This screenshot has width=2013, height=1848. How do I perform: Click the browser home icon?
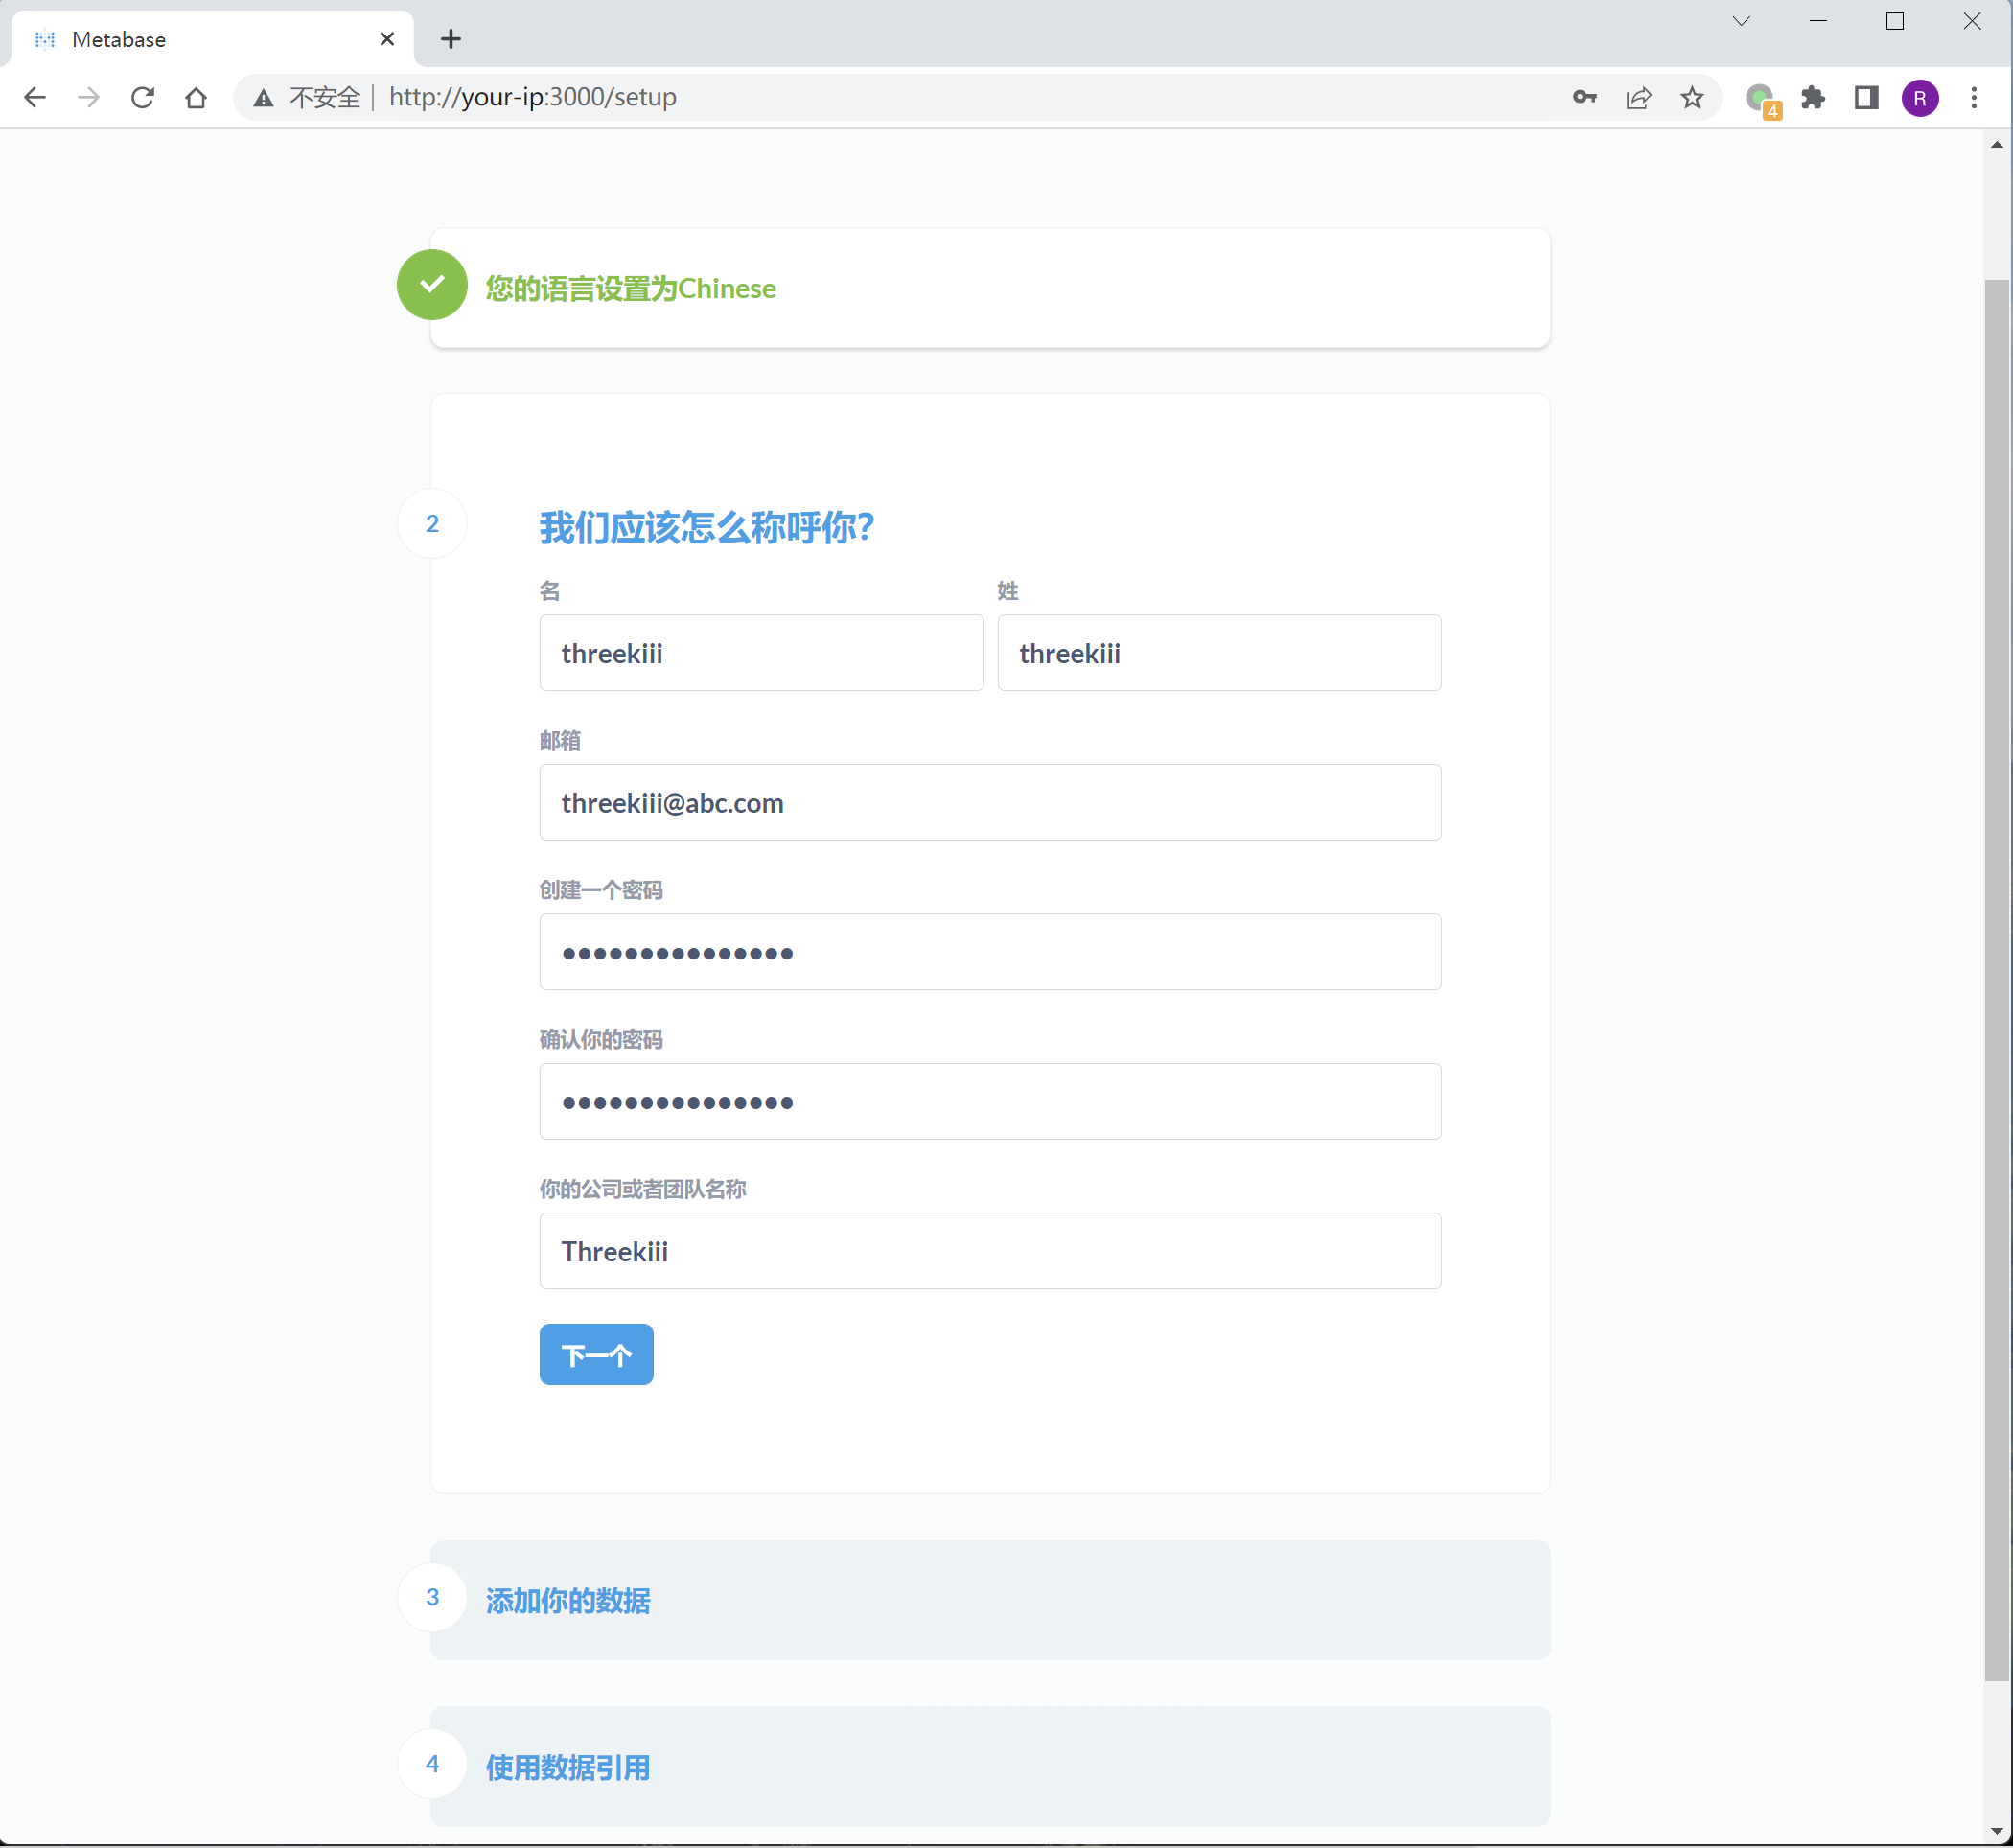196,97
